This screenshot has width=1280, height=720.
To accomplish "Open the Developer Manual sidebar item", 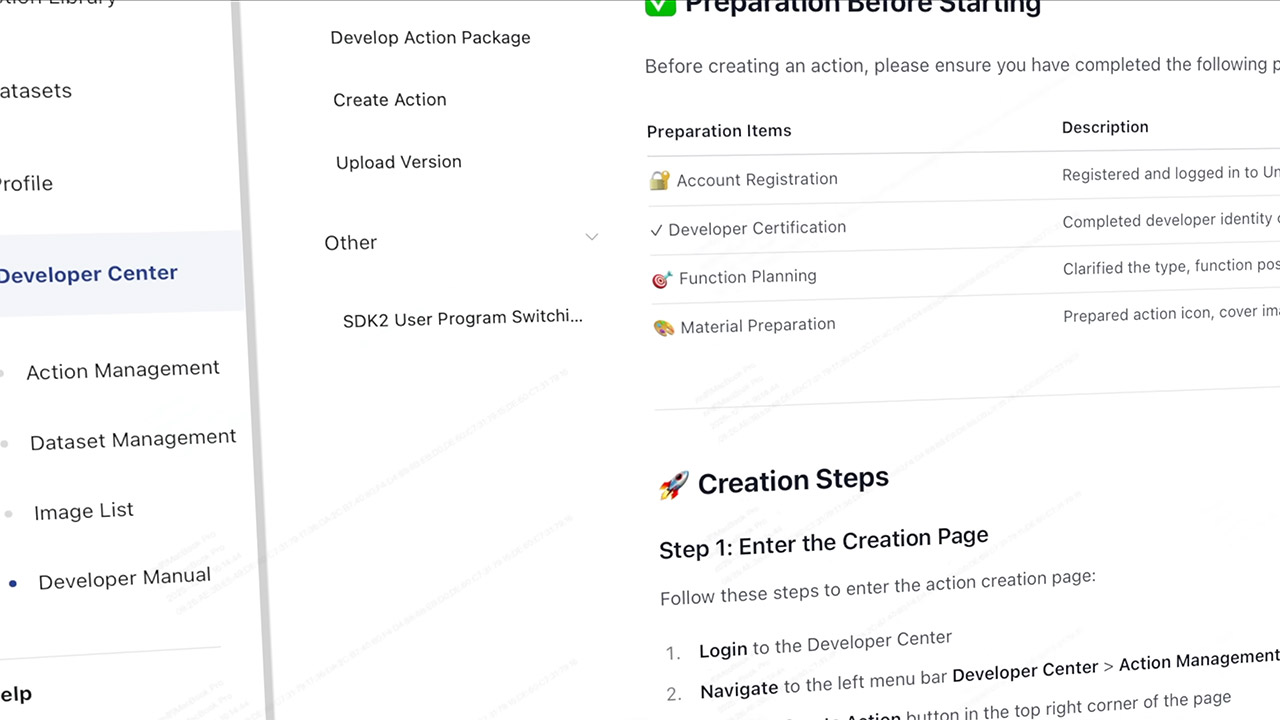I will [x=124, y=579].
